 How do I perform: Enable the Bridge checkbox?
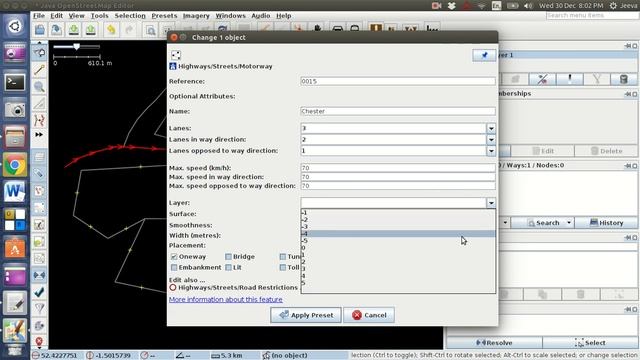click(x=229, y=257)
